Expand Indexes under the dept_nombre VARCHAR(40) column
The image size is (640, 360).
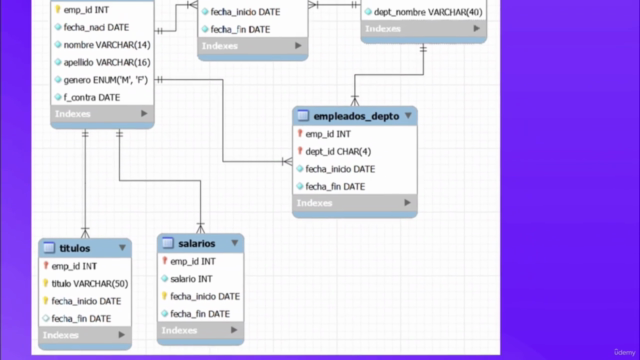(476, 29)
